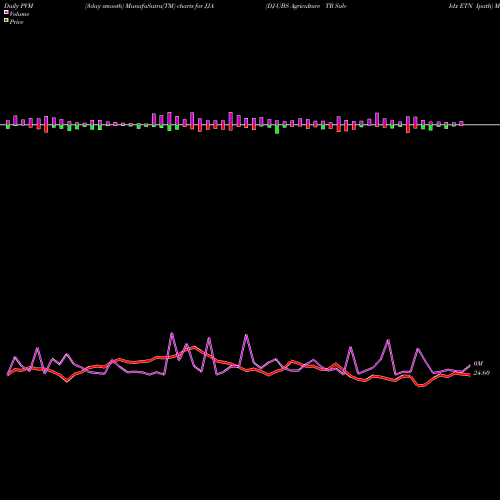The width and height of the screenshot is (500, 500).
Task: Click the magenta Volume legend swatch
Action: (x=6, y=12)
